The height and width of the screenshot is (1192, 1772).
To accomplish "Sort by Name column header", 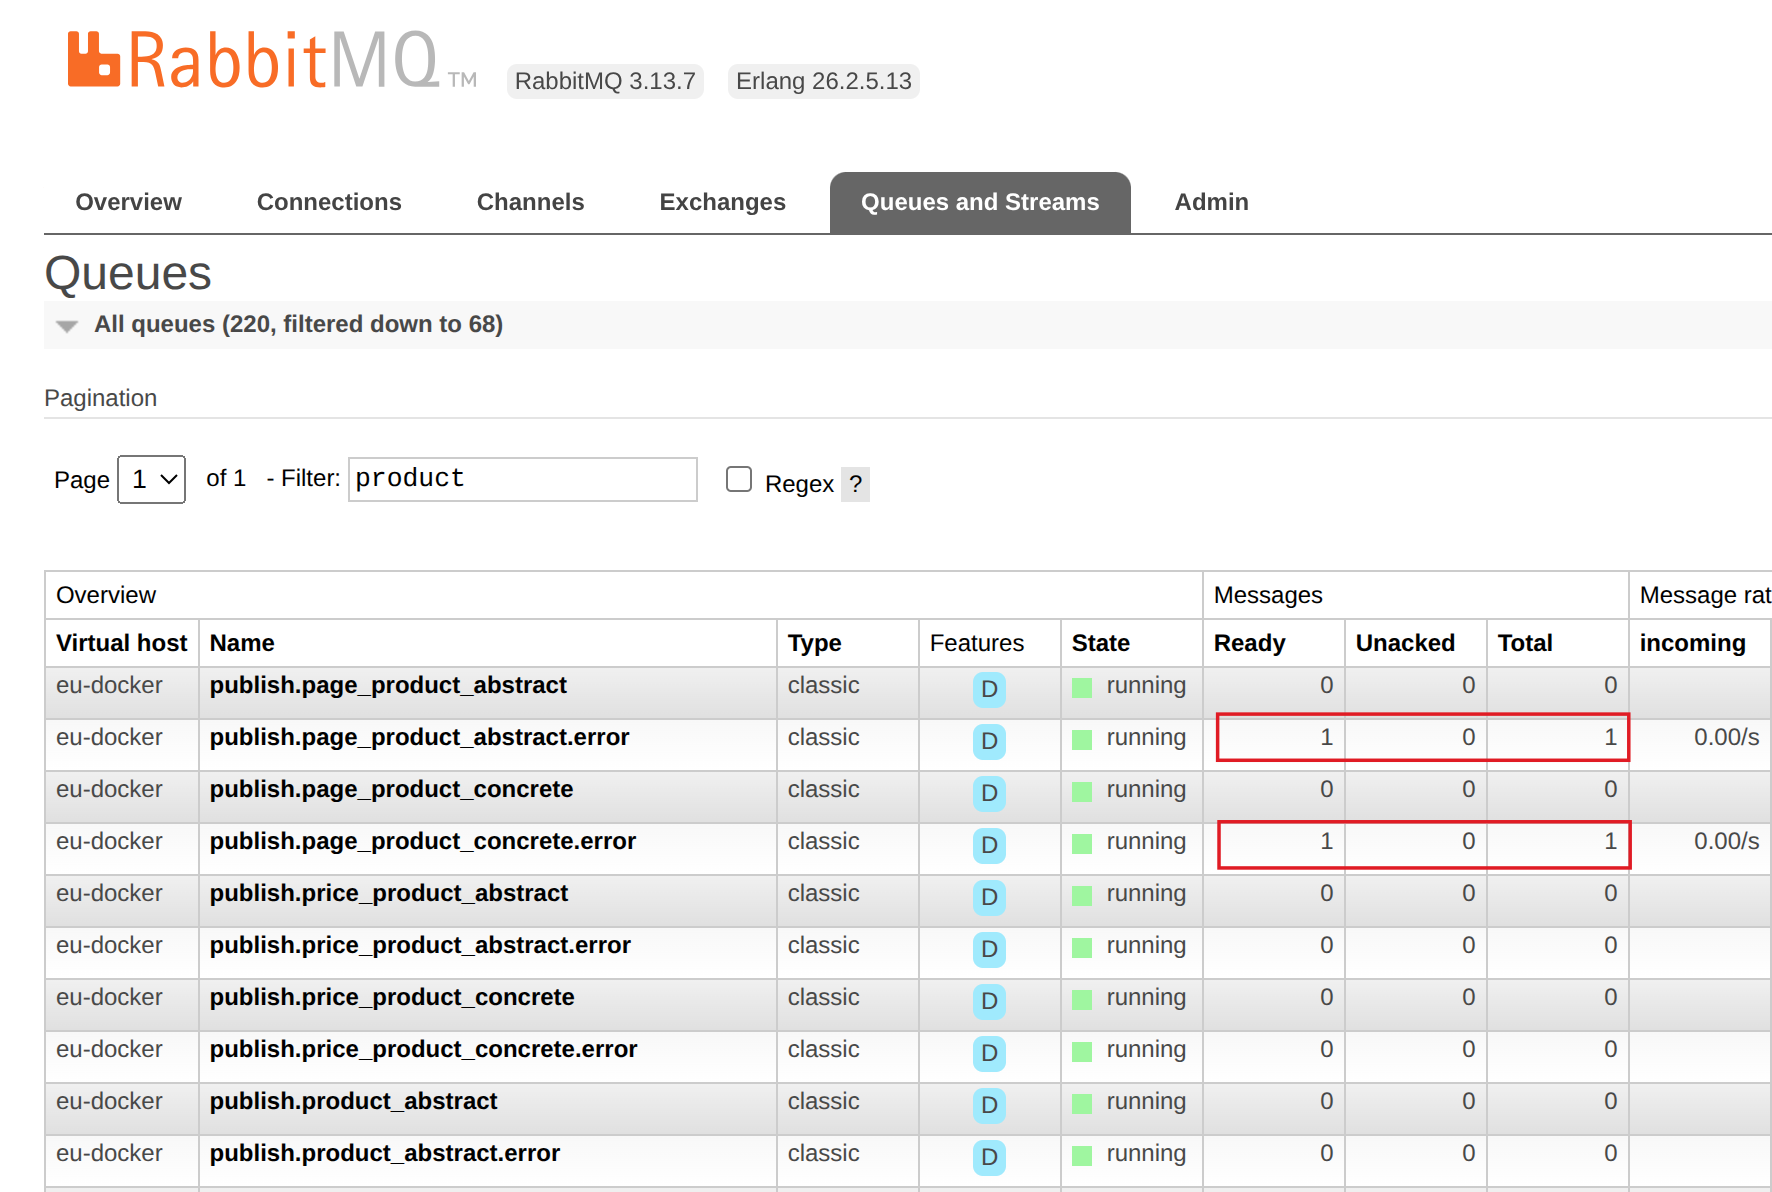I will pos(242,643).
